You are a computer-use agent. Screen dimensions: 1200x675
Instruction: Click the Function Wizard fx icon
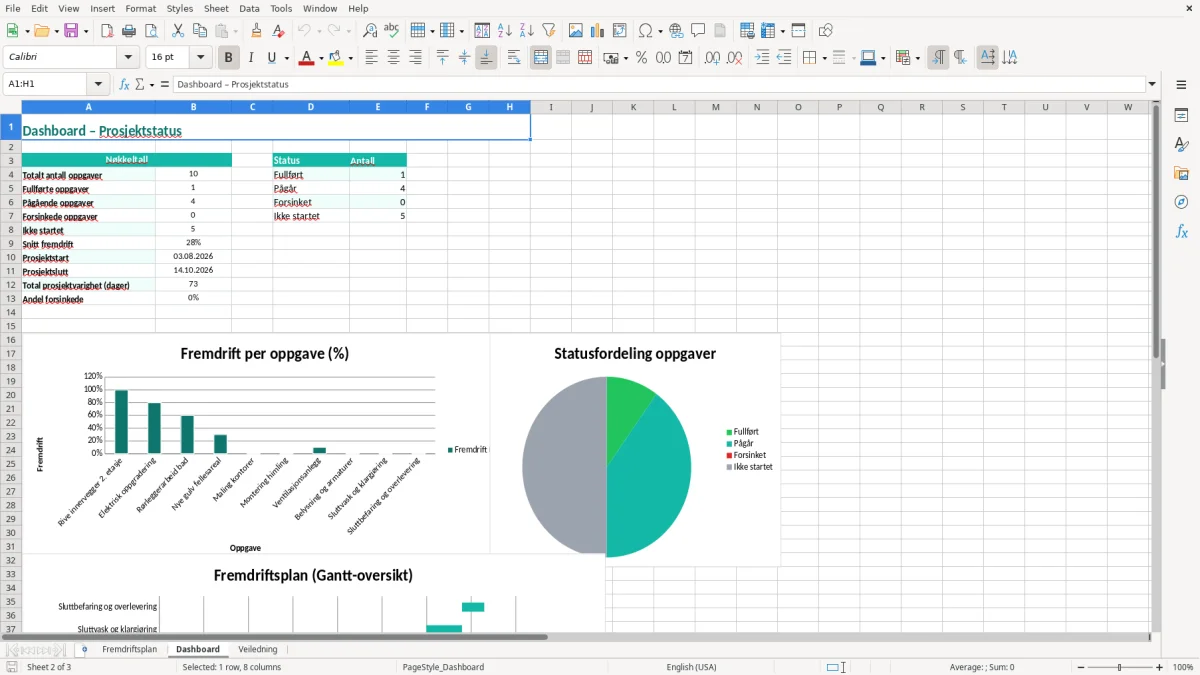[x=125, y=84]
